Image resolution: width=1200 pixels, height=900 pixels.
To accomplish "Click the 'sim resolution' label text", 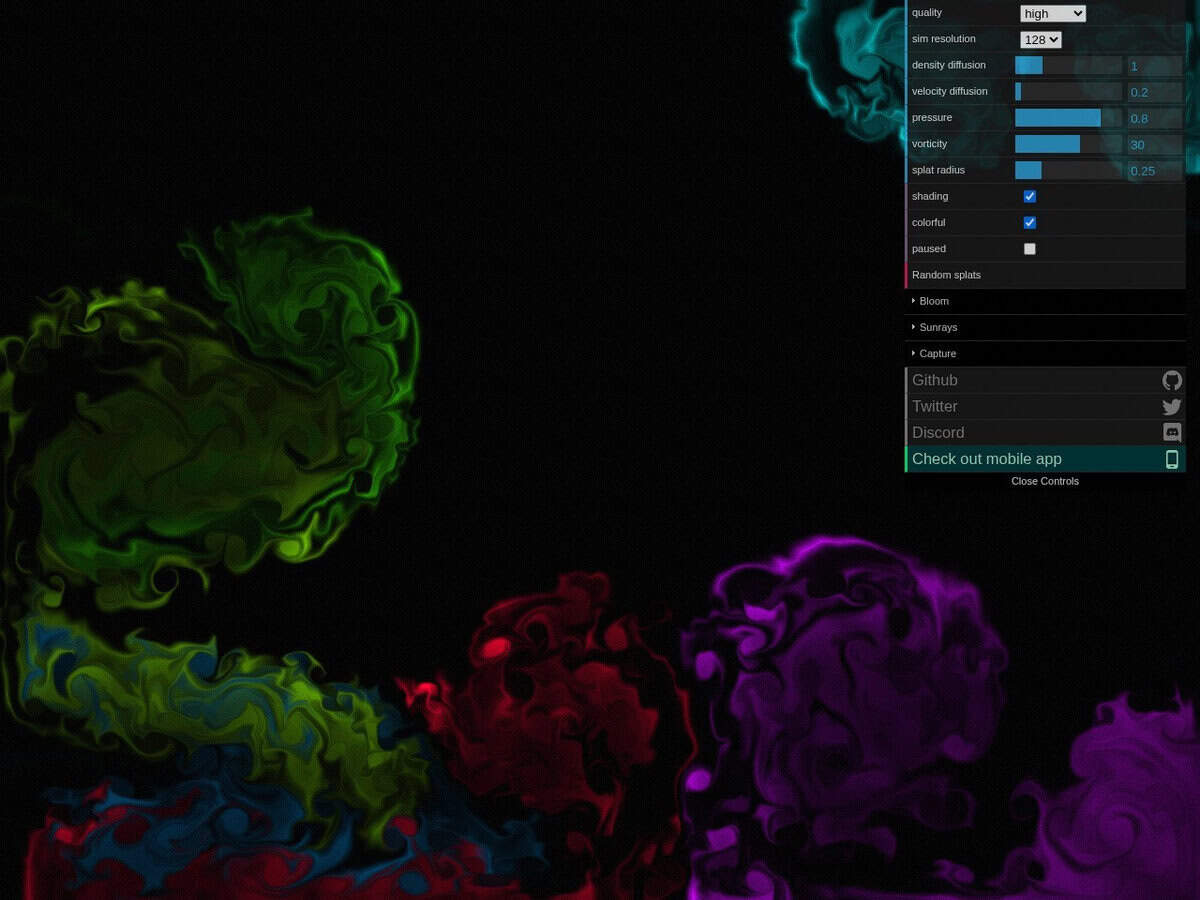I will tap(943, 39).
